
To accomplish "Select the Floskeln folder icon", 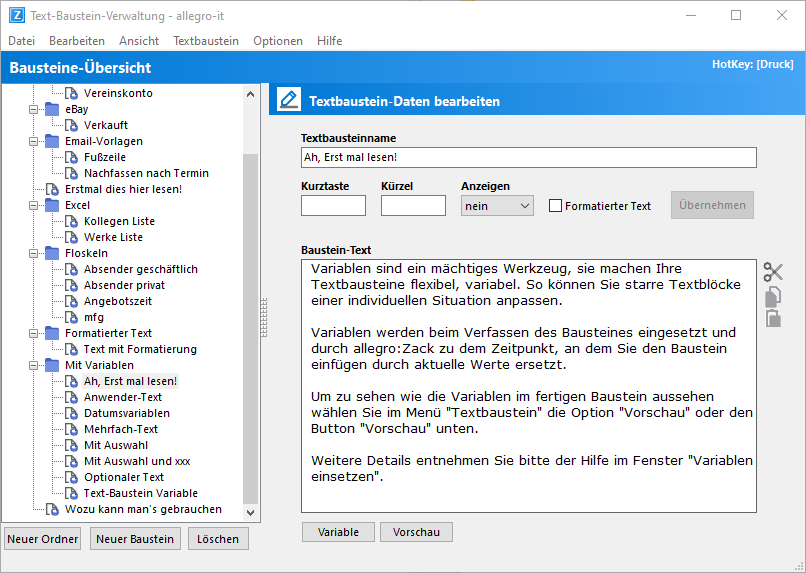I will (x=52, y=253).
